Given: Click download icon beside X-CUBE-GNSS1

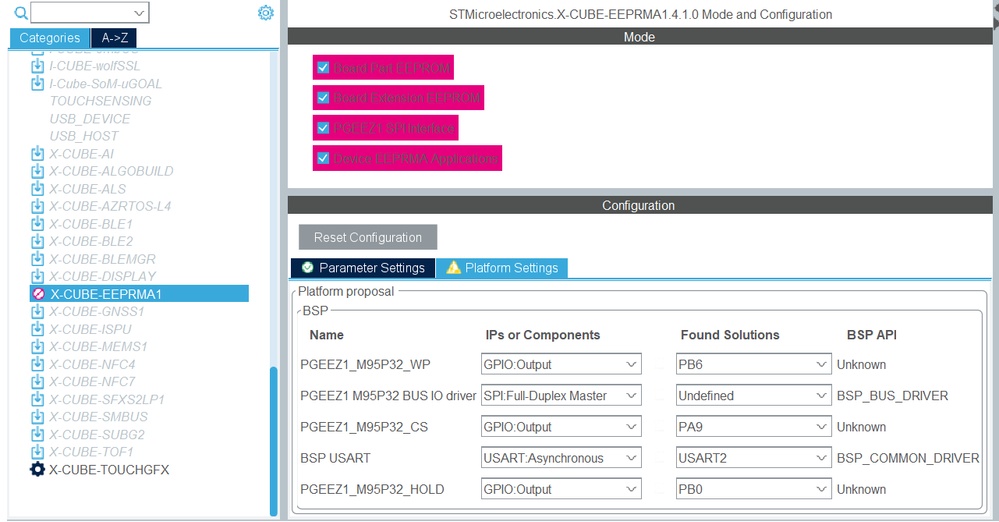Looking at the screenshot, I should click(38, 311).
